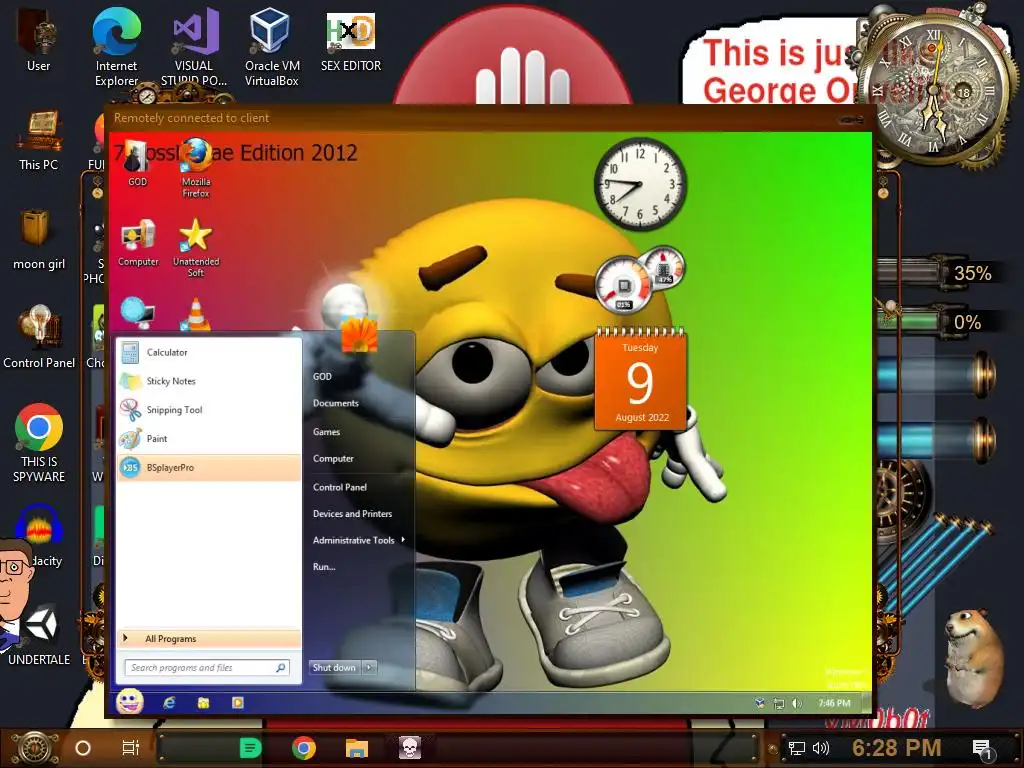1024x768 pixels.
Task: Open the Unattended Soft star icon
Action: pyautogui.click(x=196, y=248)
